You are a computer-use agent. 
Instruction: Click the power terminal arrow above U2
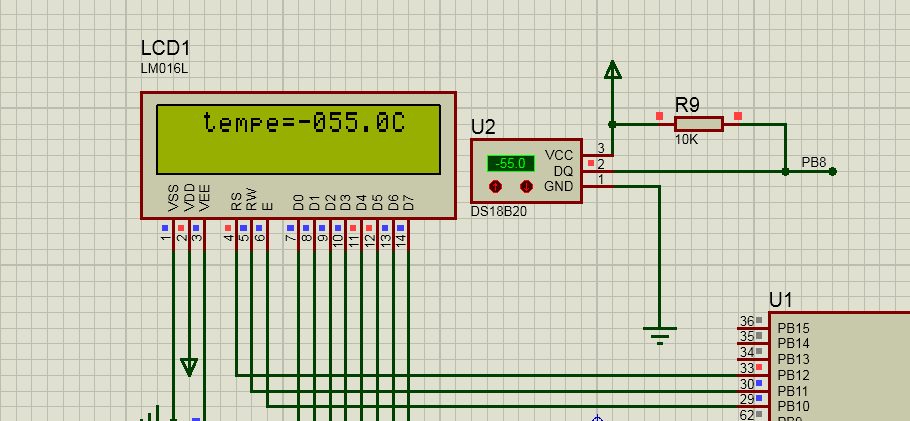[x=612, y=70]
